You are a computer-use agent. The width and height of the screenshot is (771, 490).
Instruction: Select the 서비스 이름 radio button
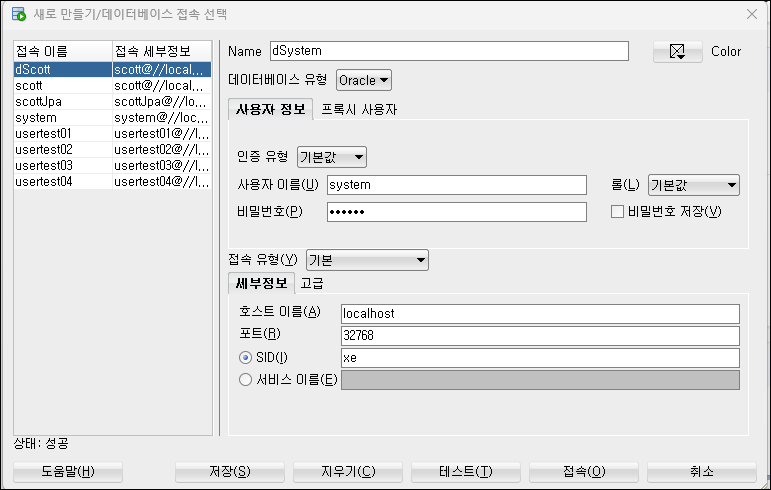[245, 379]
